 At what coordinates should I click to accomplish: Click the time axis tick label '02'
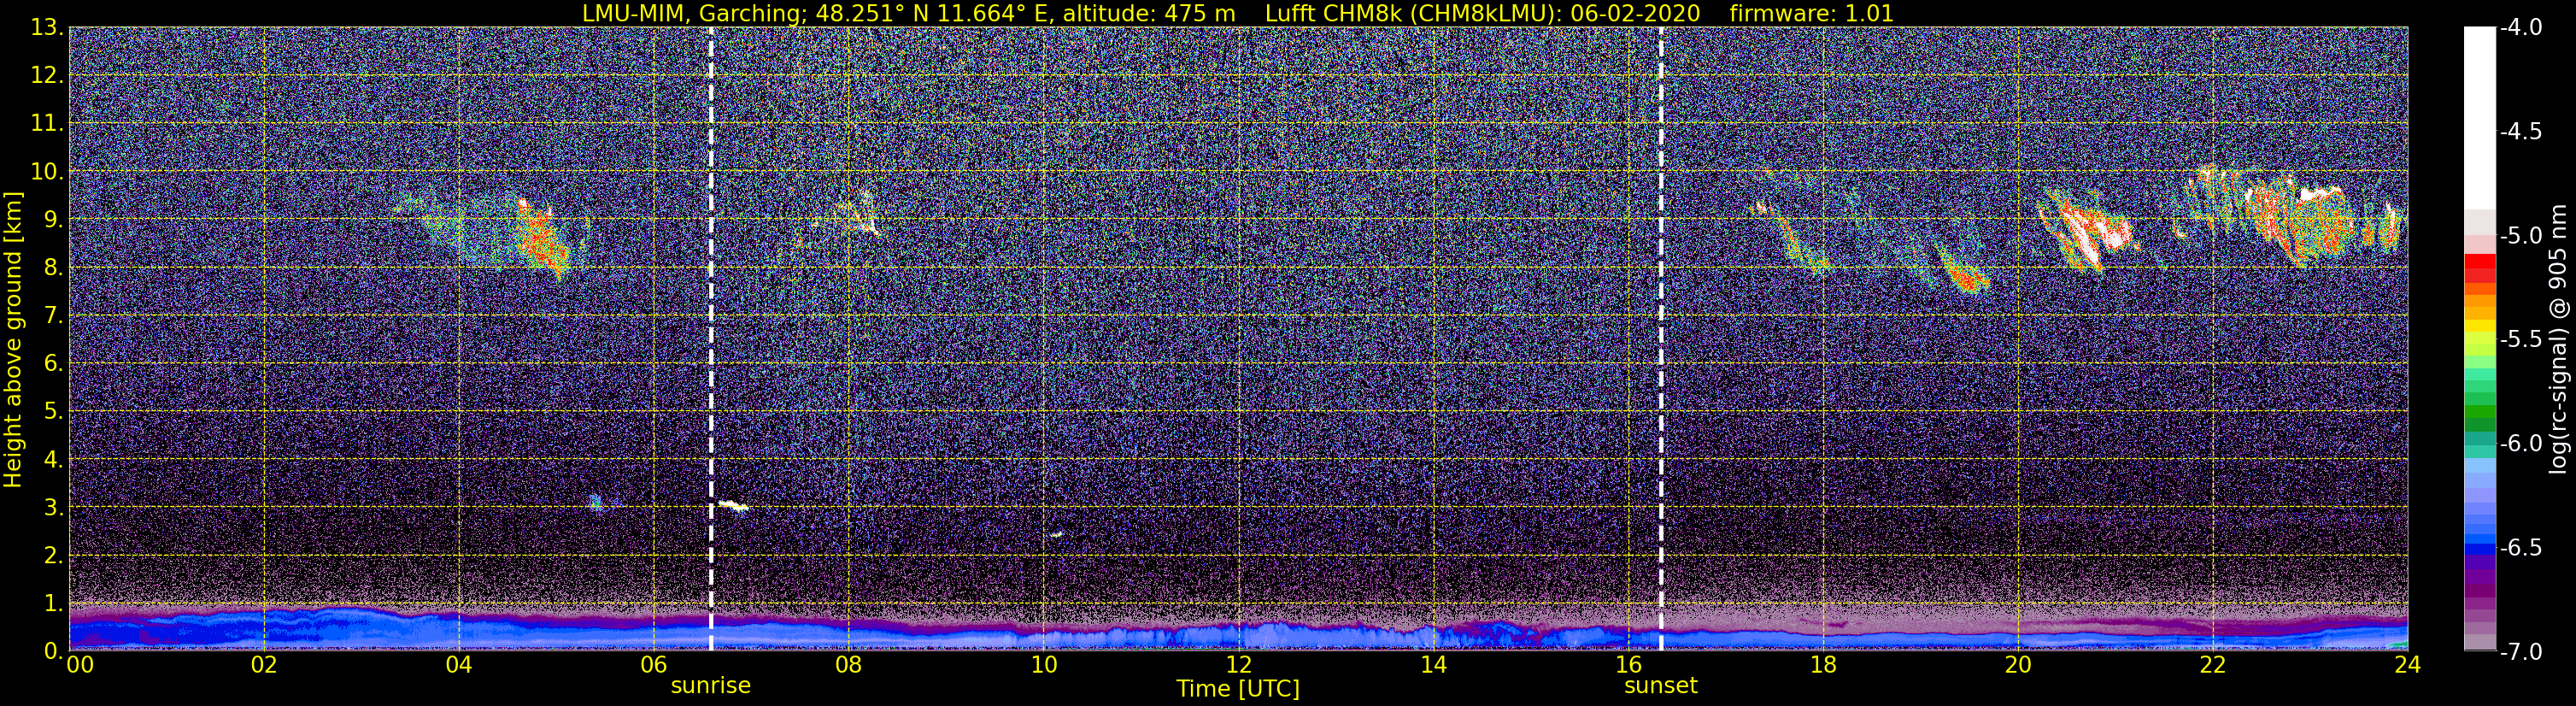263,665
